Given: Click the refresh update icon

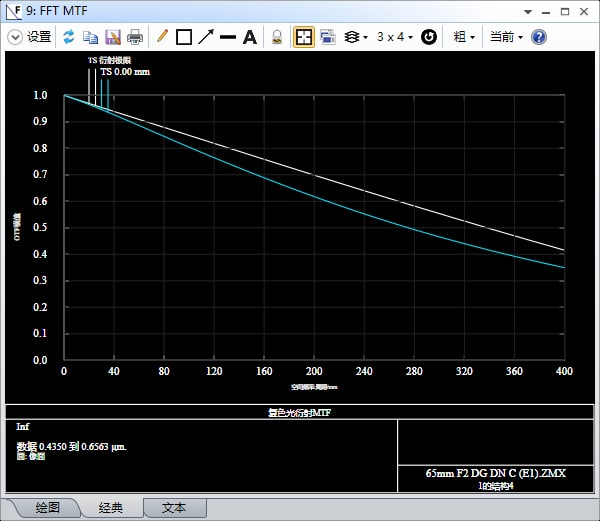Looking at the screenshot, I should coord(69,37).
